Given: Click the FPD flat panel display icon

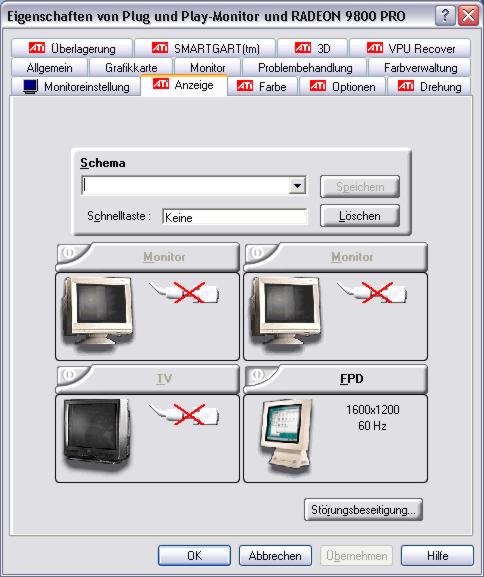Looking at the screenshot, I should tap(287, 436).
